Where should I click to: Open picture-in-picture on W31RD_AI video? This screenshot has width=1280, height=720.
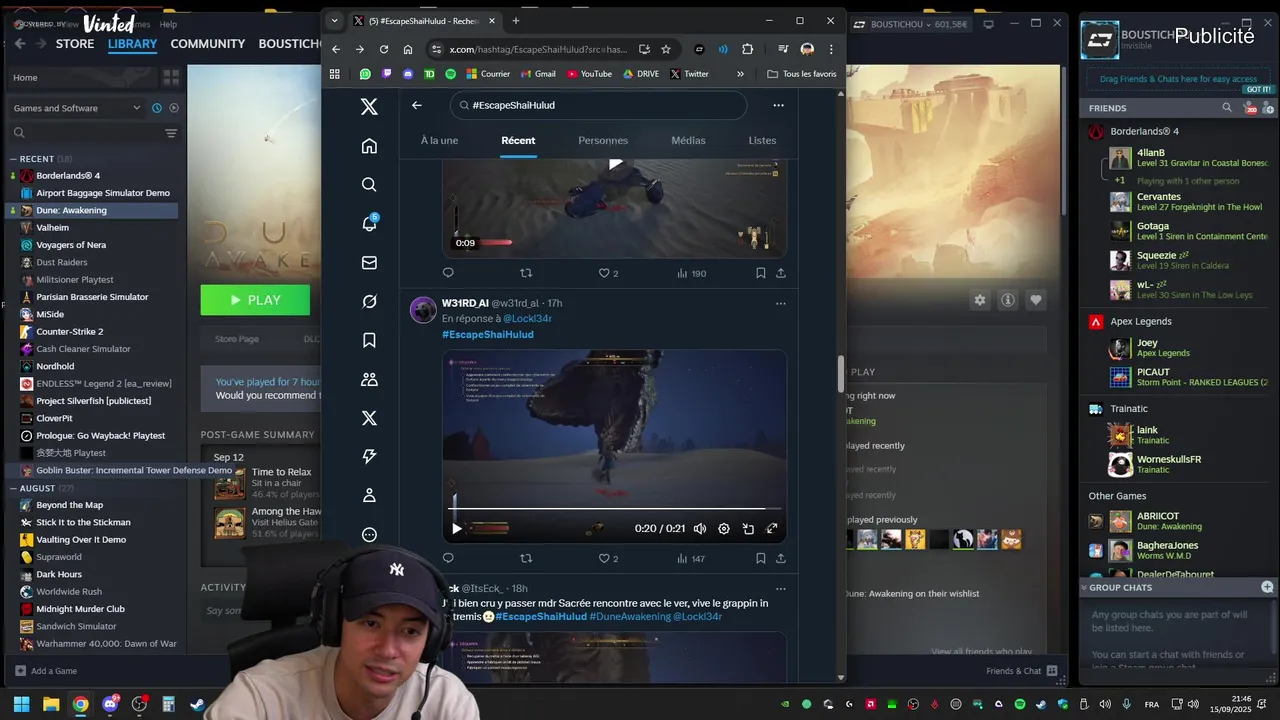click(748, 528)
